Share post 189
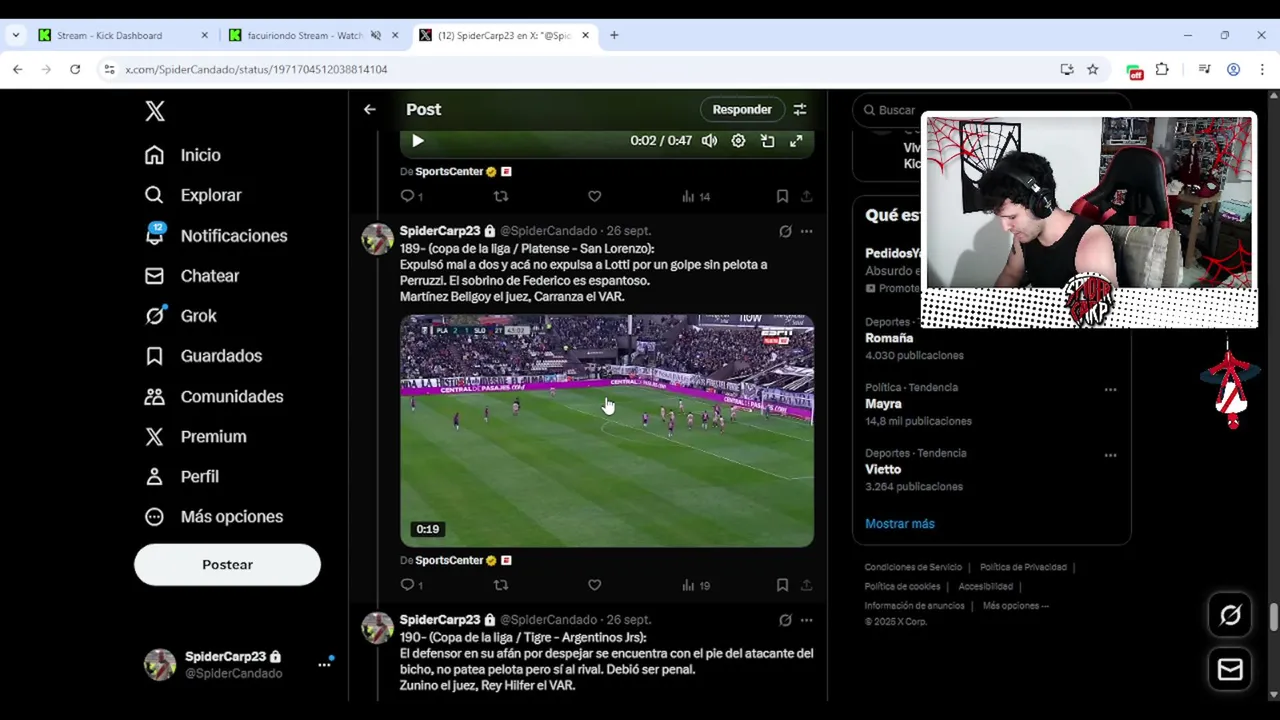 (806, 585)
